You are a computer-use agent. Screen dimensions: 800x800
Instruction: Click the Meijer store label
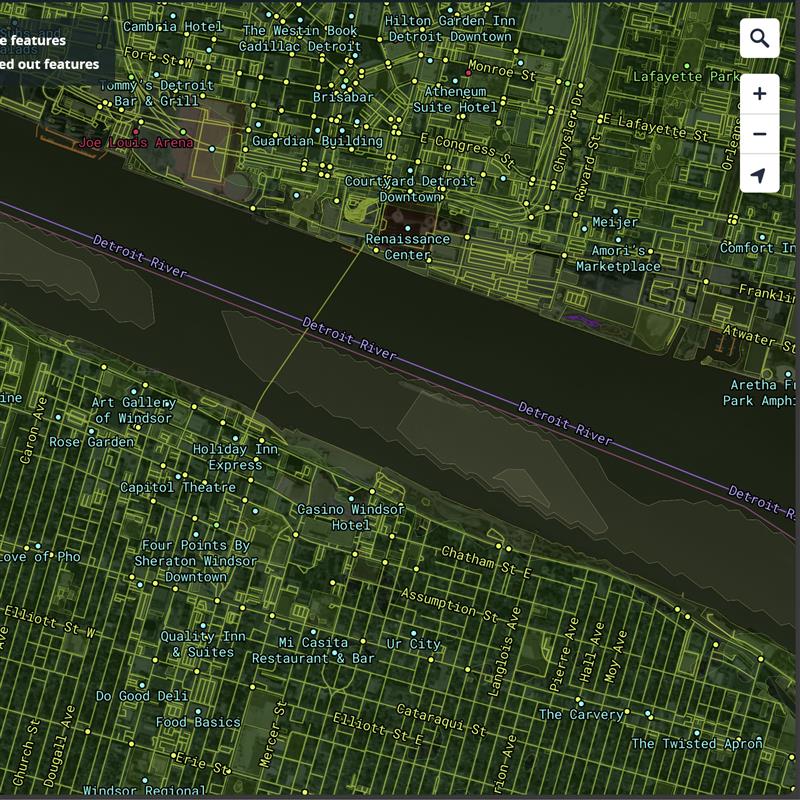coord(615,222)
